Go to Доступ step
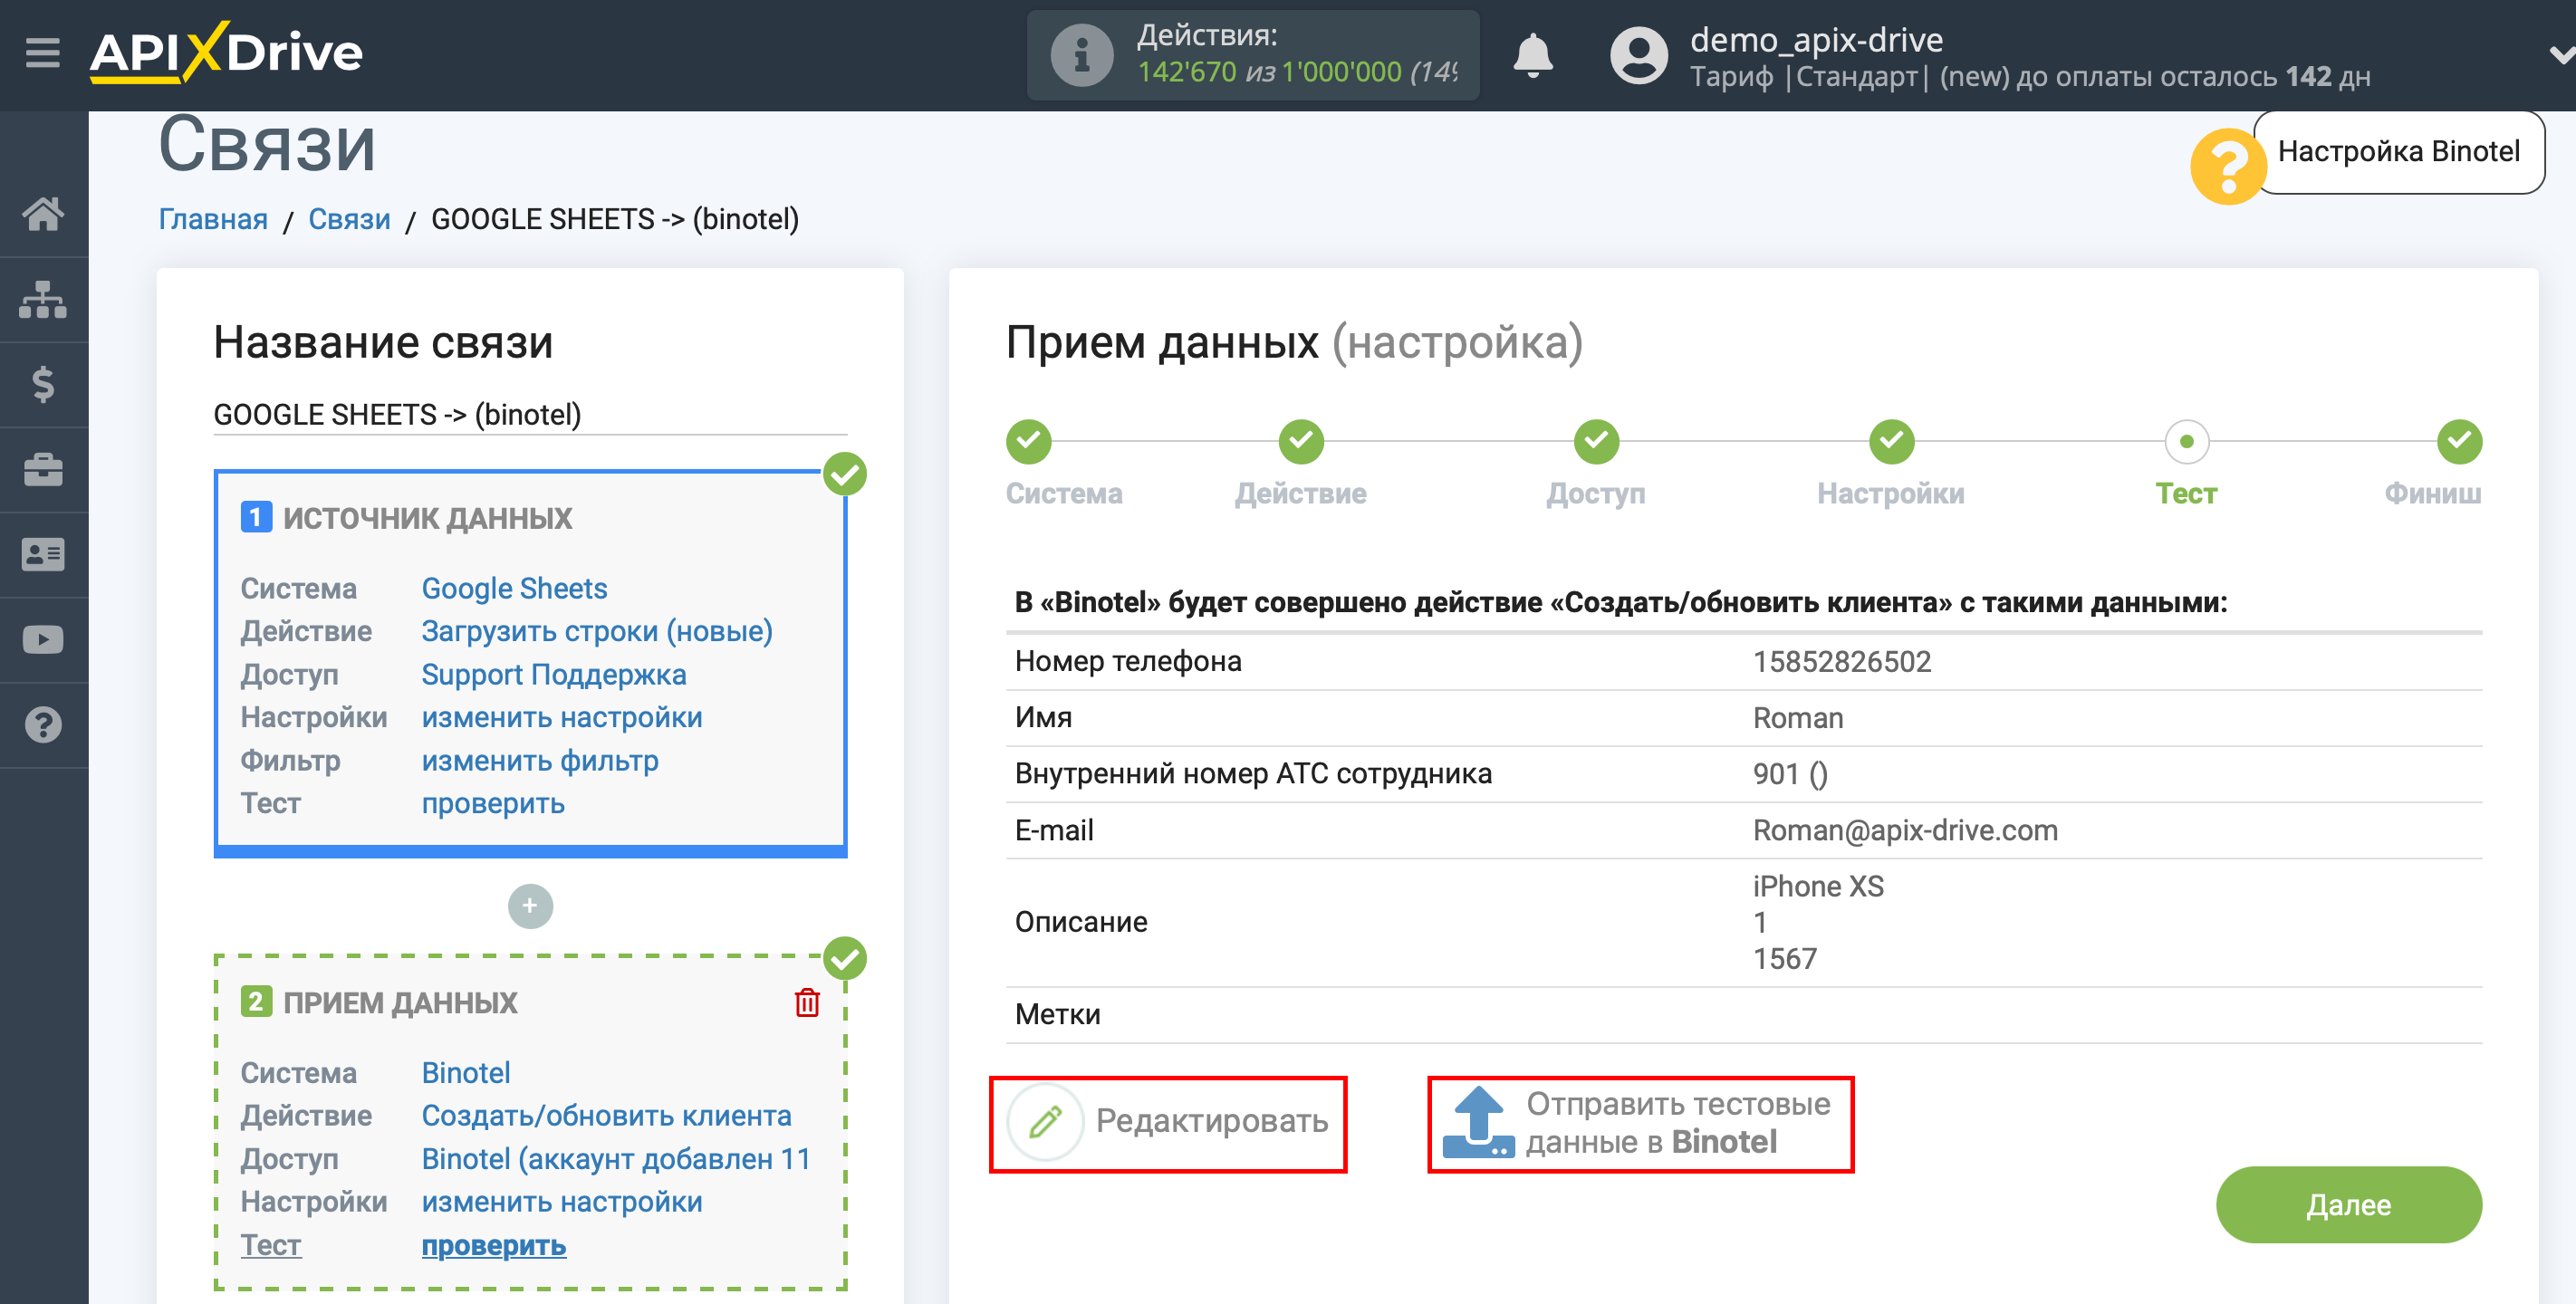This screenshot has height=1304, width=2576. (x=1596, y=441)
